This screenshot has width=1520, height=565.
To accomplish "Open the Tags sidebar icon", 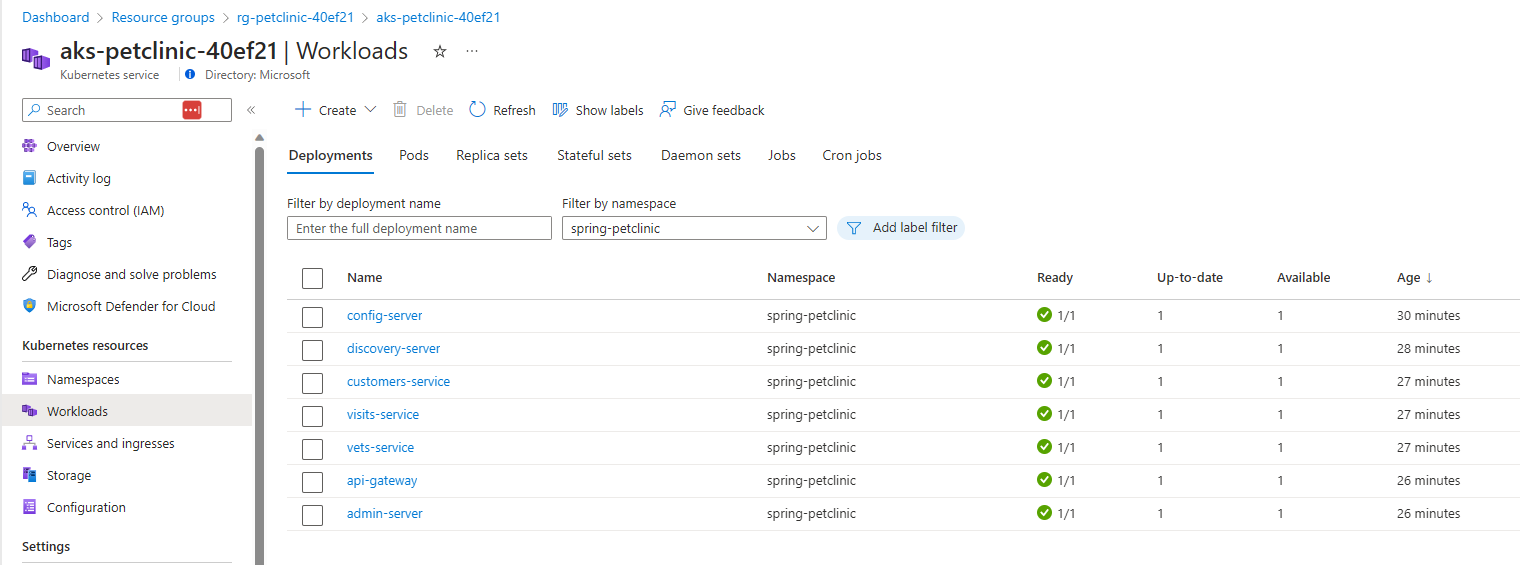I will point(30,242).
